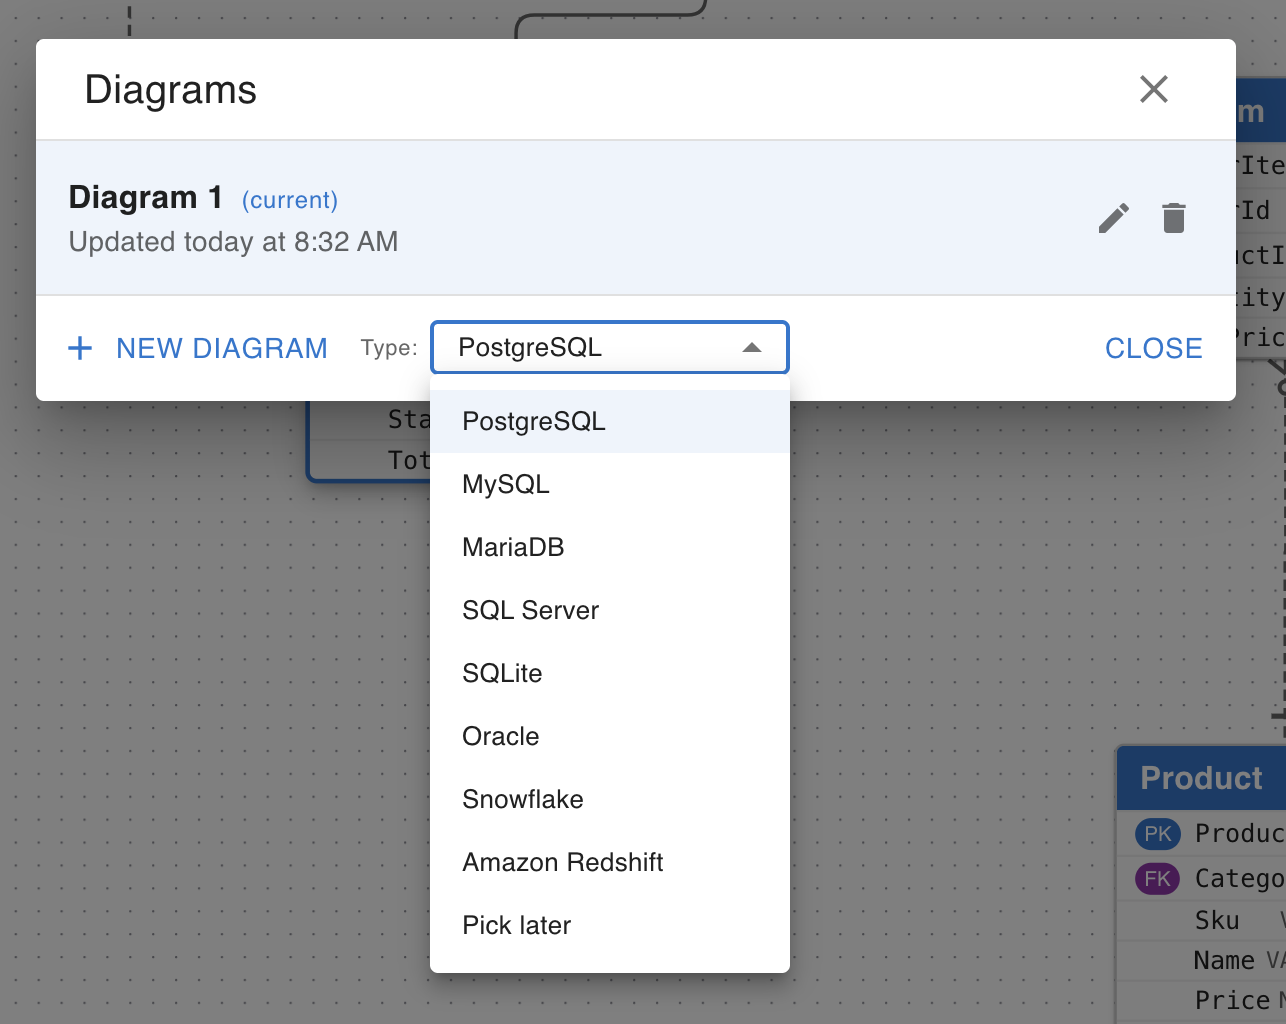Click the plus icon next to New Diagram
The width and height of the screenshot is (1286, 1024).
click(x=80, y=348)
